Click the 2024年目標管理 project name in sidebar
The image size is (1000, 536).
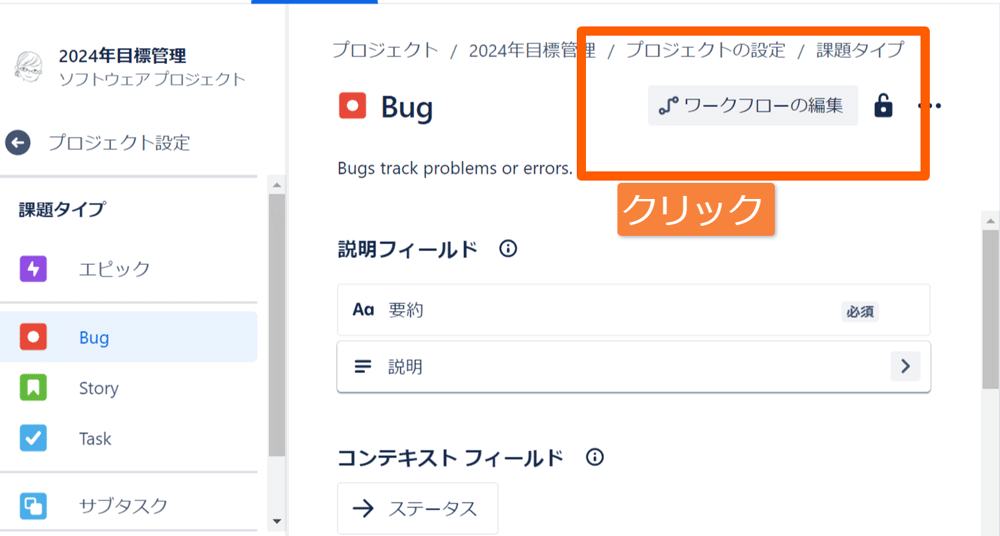click(x=122, y=56)
